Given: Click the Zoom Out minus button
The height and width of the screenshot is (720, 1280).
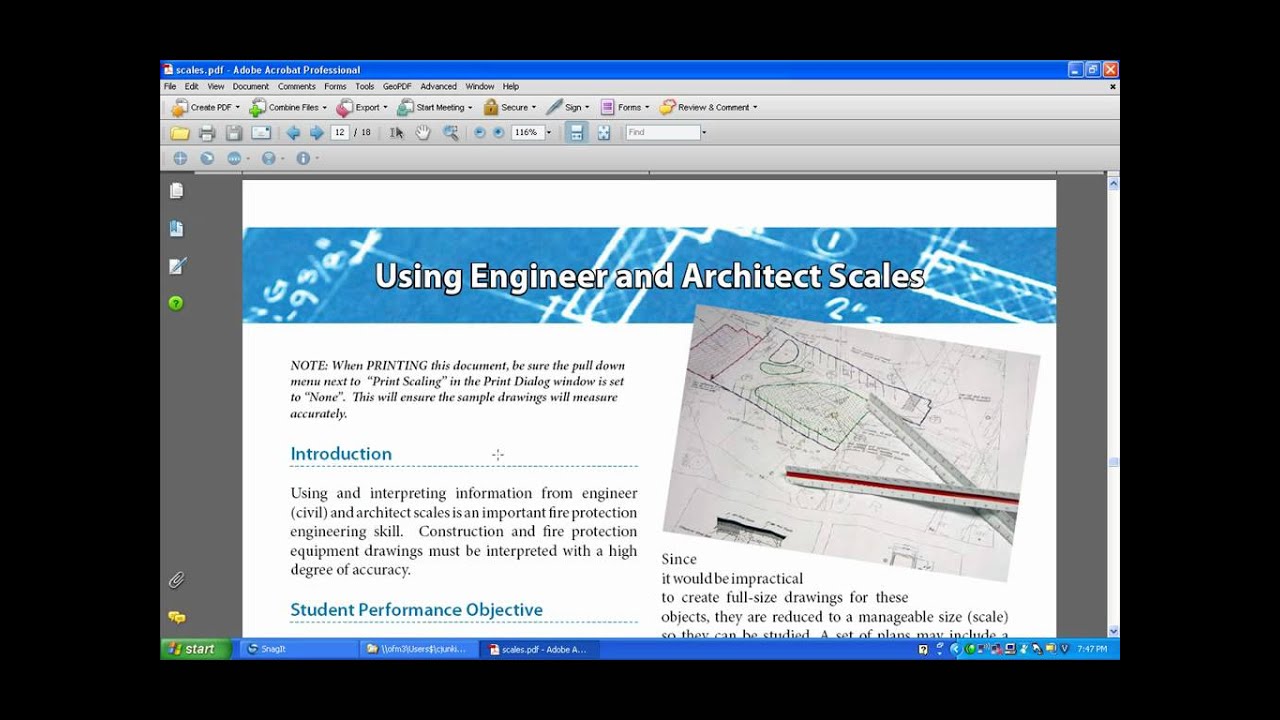Looking at the screenshot, I should pyautogui.click(x=479, y=133).
